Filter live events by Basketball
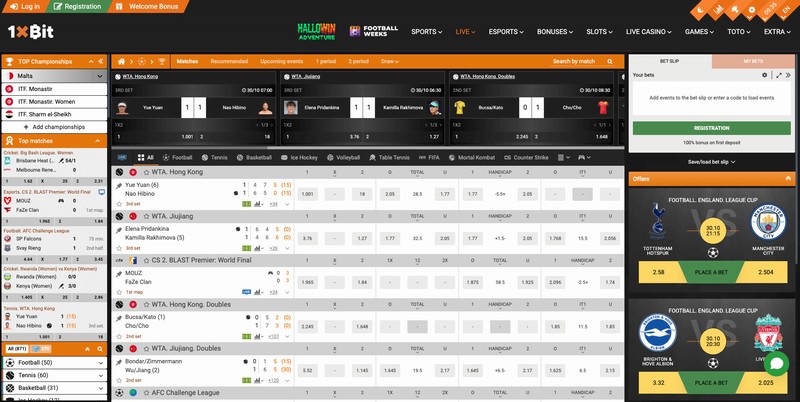 pyautogui.click(x=254, y=158)
